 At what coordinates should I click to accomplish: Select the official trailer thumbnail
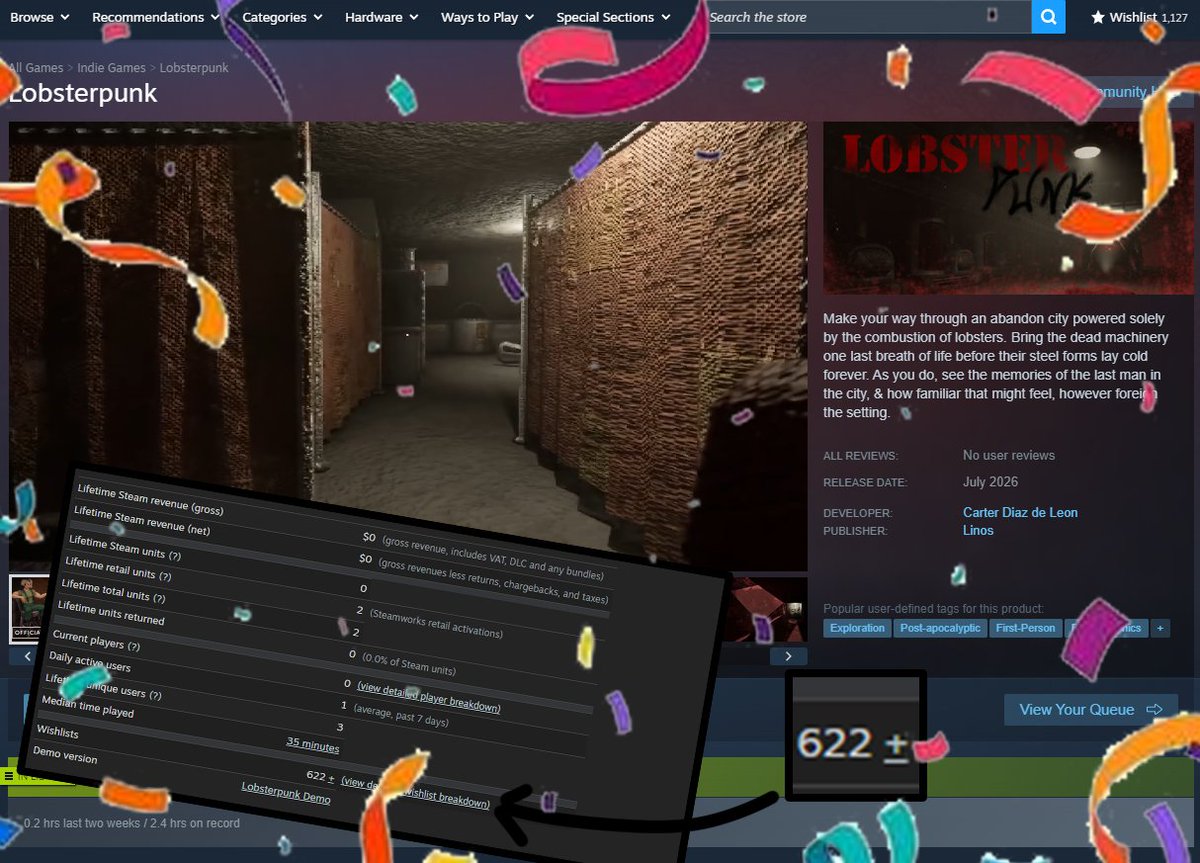[27, 609]
